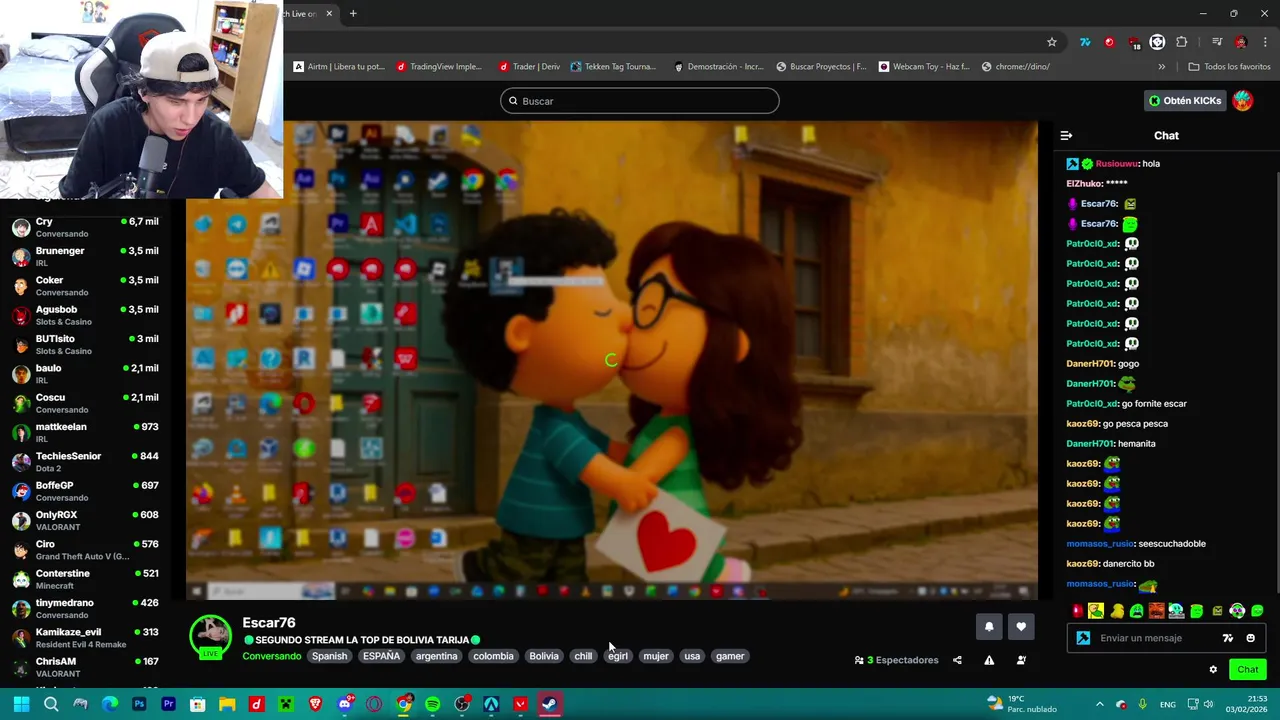Open the Airtm bookmark

tap(339, 67)
